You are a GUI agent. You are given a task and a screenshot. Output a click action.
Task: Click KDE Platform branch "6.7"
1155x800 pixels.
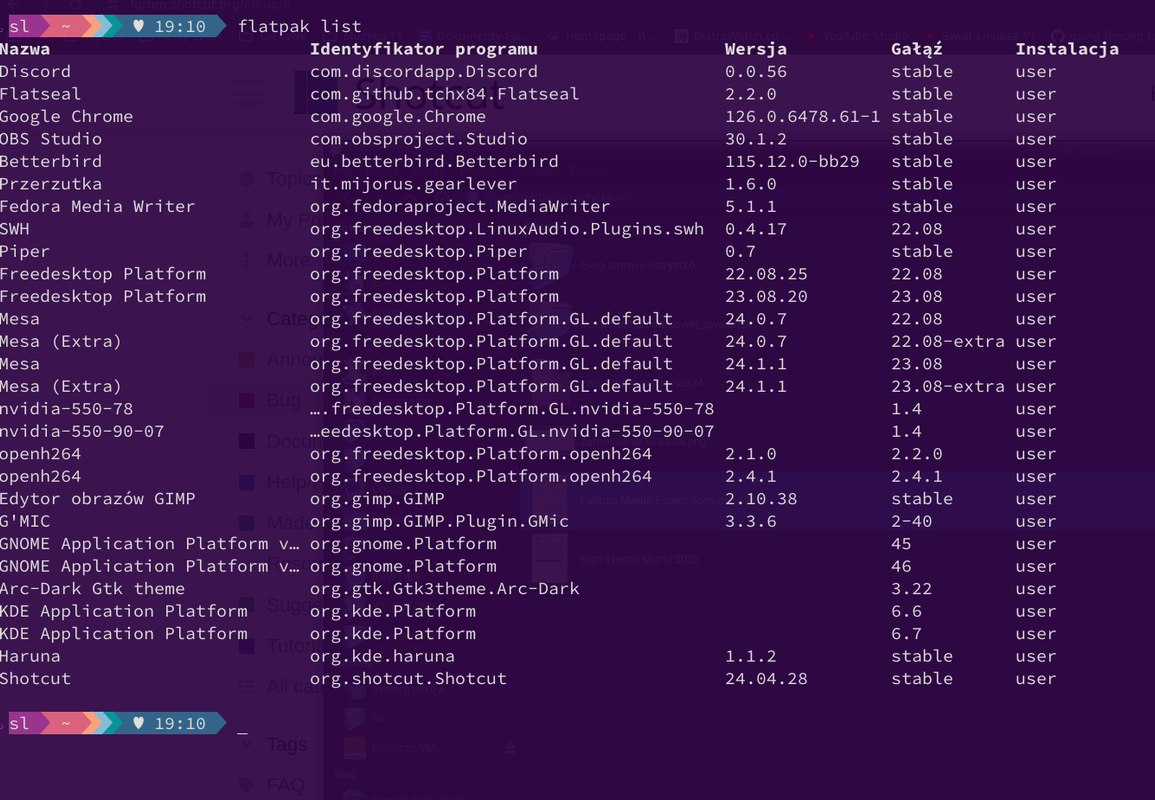[906, 634]
